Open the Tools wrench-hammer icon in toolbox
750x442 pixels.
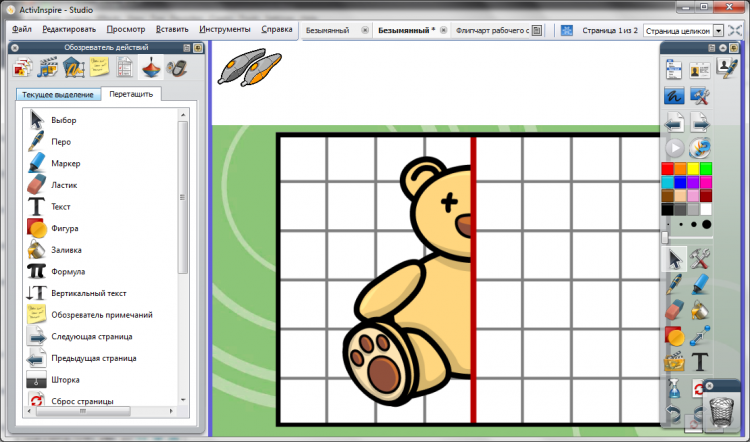tap(700, 259)
